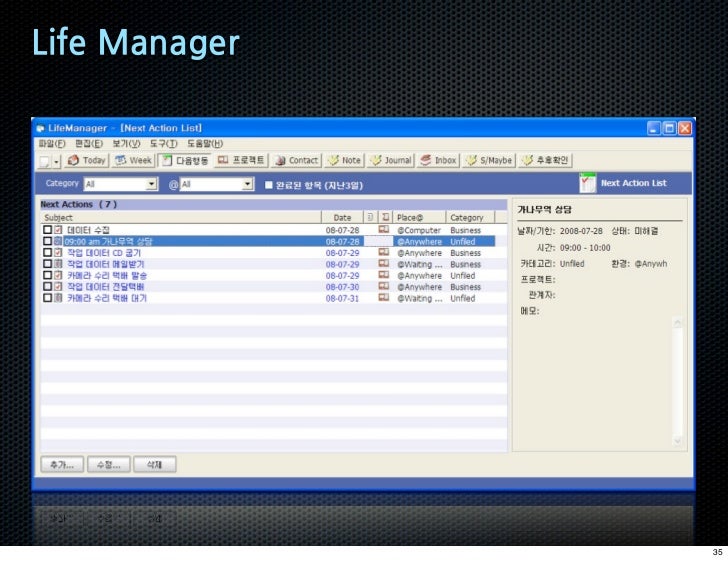Open the 프로젝트 view
Viewport: 728px width, 561px height.
(241, 161)
